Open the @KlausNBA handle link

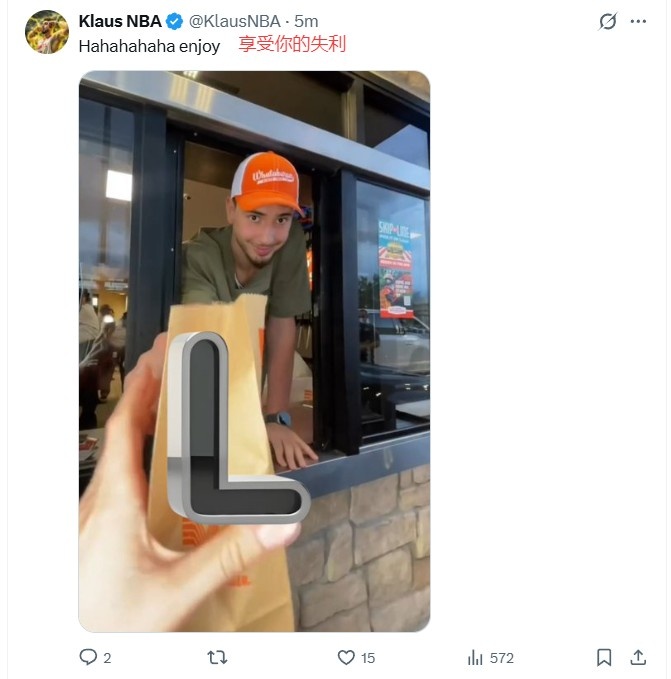coord(235,21)
